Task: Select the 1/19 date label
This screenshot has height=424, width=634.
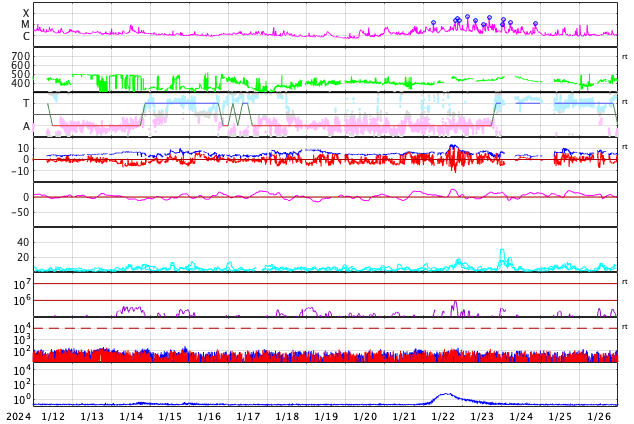Action: 326,416
